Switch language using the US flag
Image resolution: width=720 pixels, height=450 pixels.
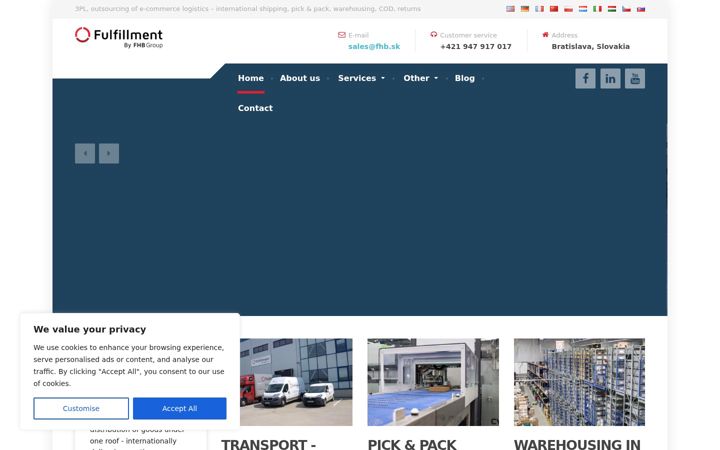point(510,9)
